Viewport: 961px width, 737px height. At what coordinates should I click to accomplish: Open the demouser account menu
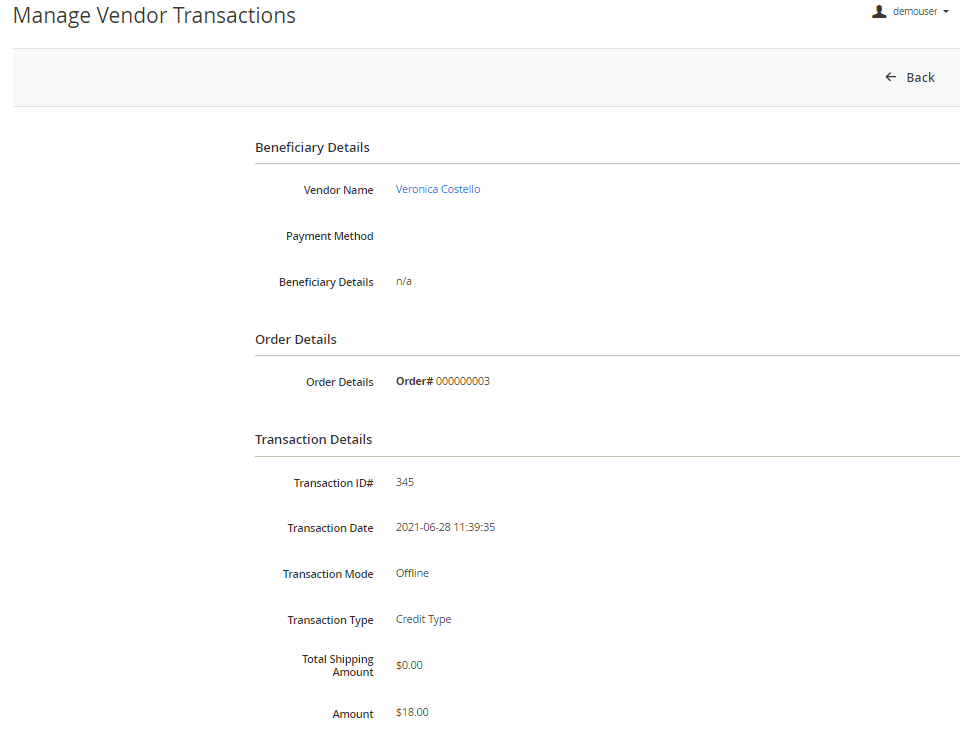914,12
